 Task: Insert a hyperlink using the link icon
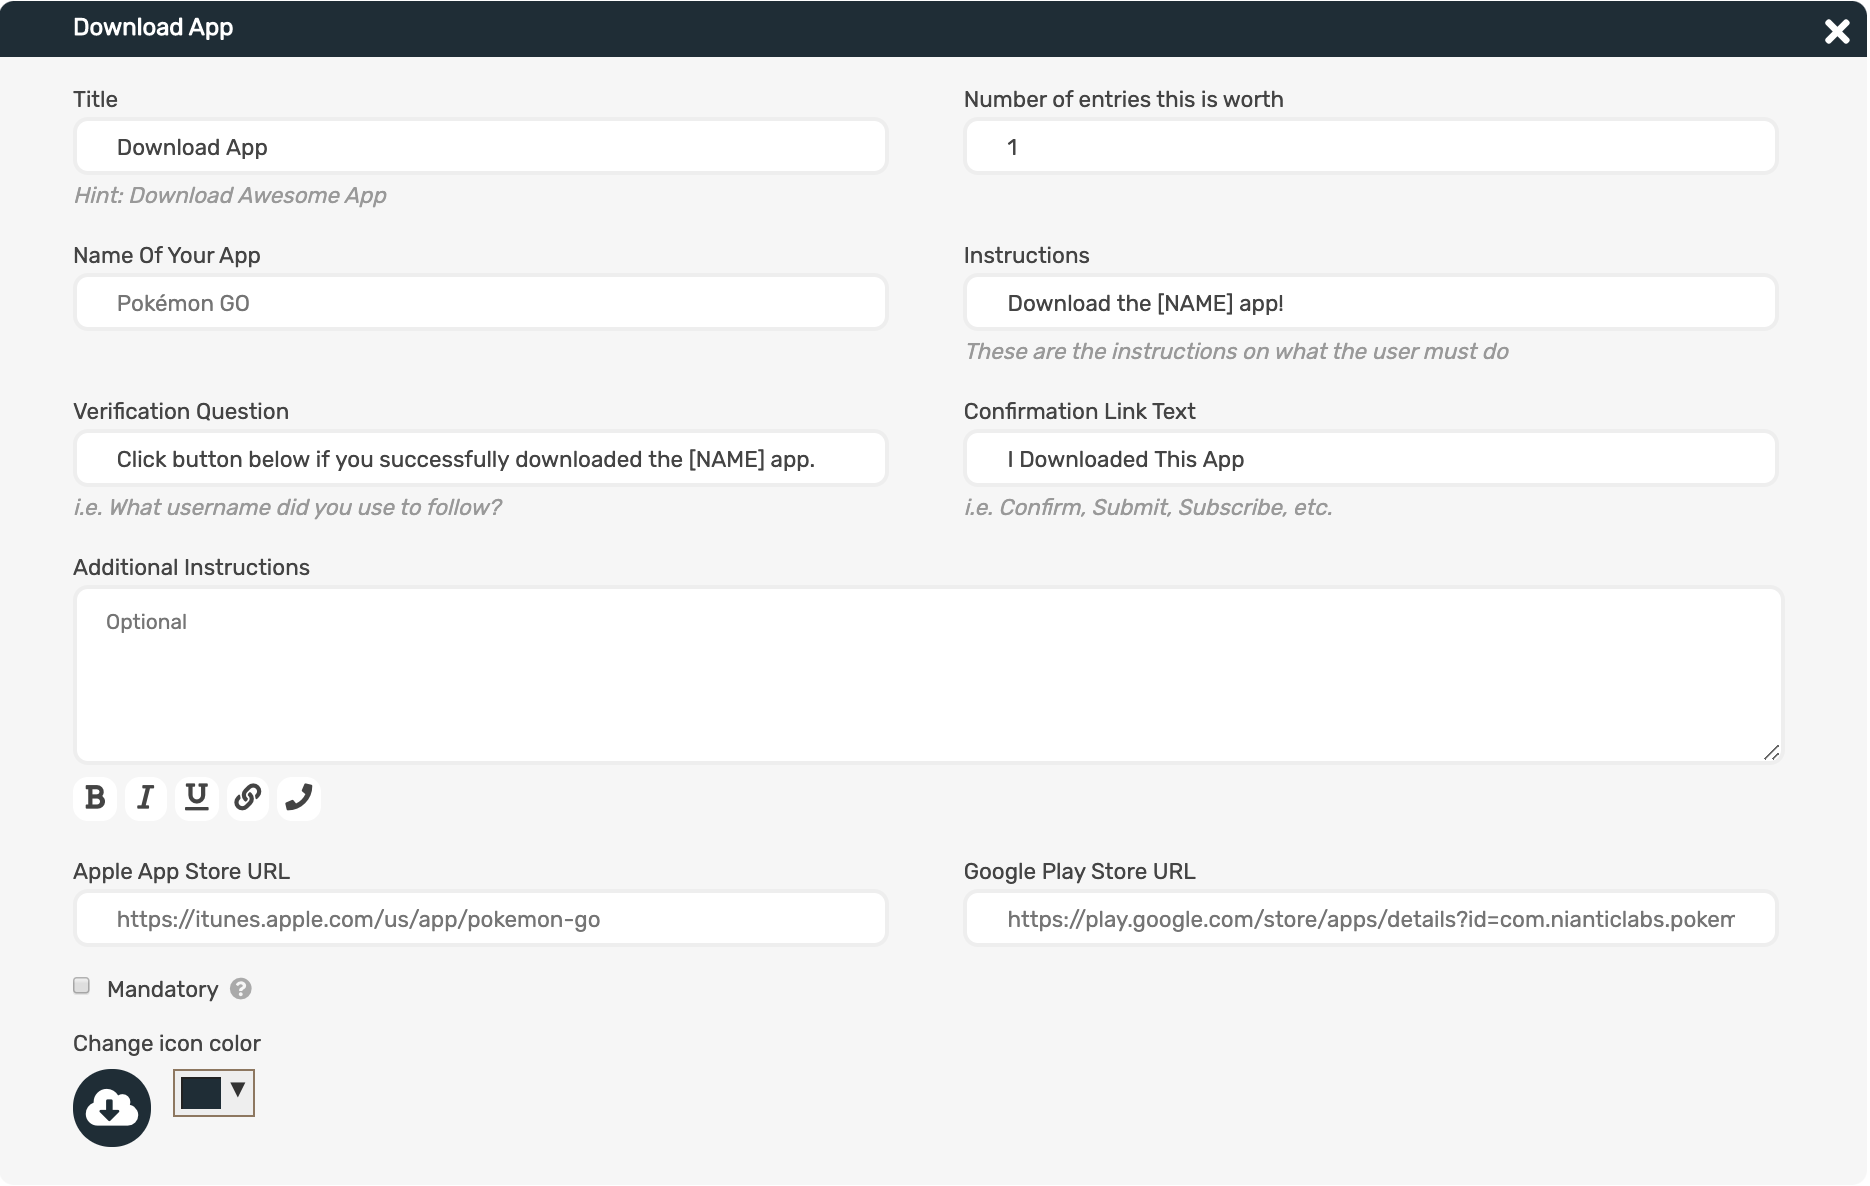247,798
